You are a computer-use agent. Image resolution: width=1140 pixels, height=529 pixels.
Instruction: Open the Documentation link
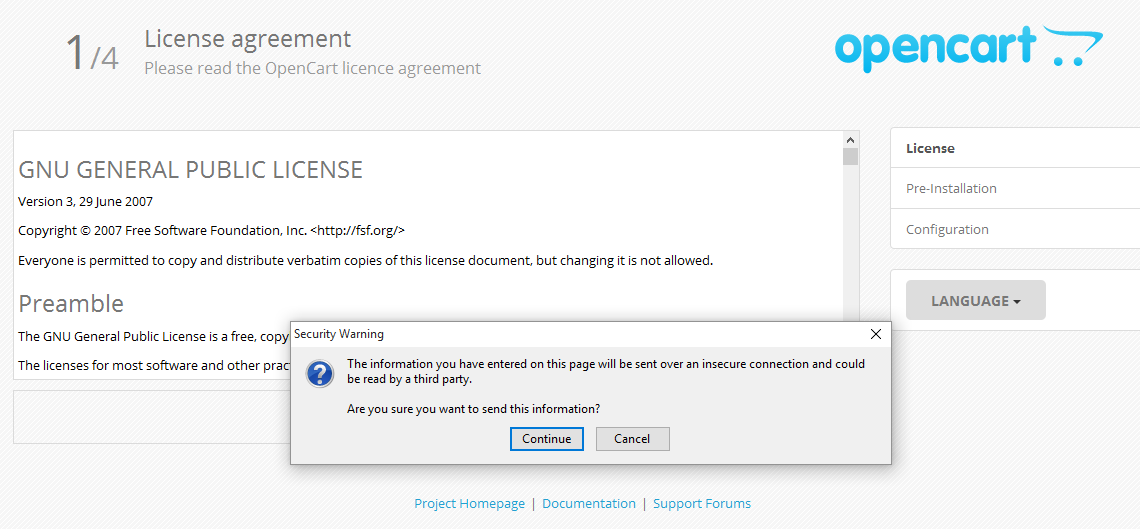[589, 504]
